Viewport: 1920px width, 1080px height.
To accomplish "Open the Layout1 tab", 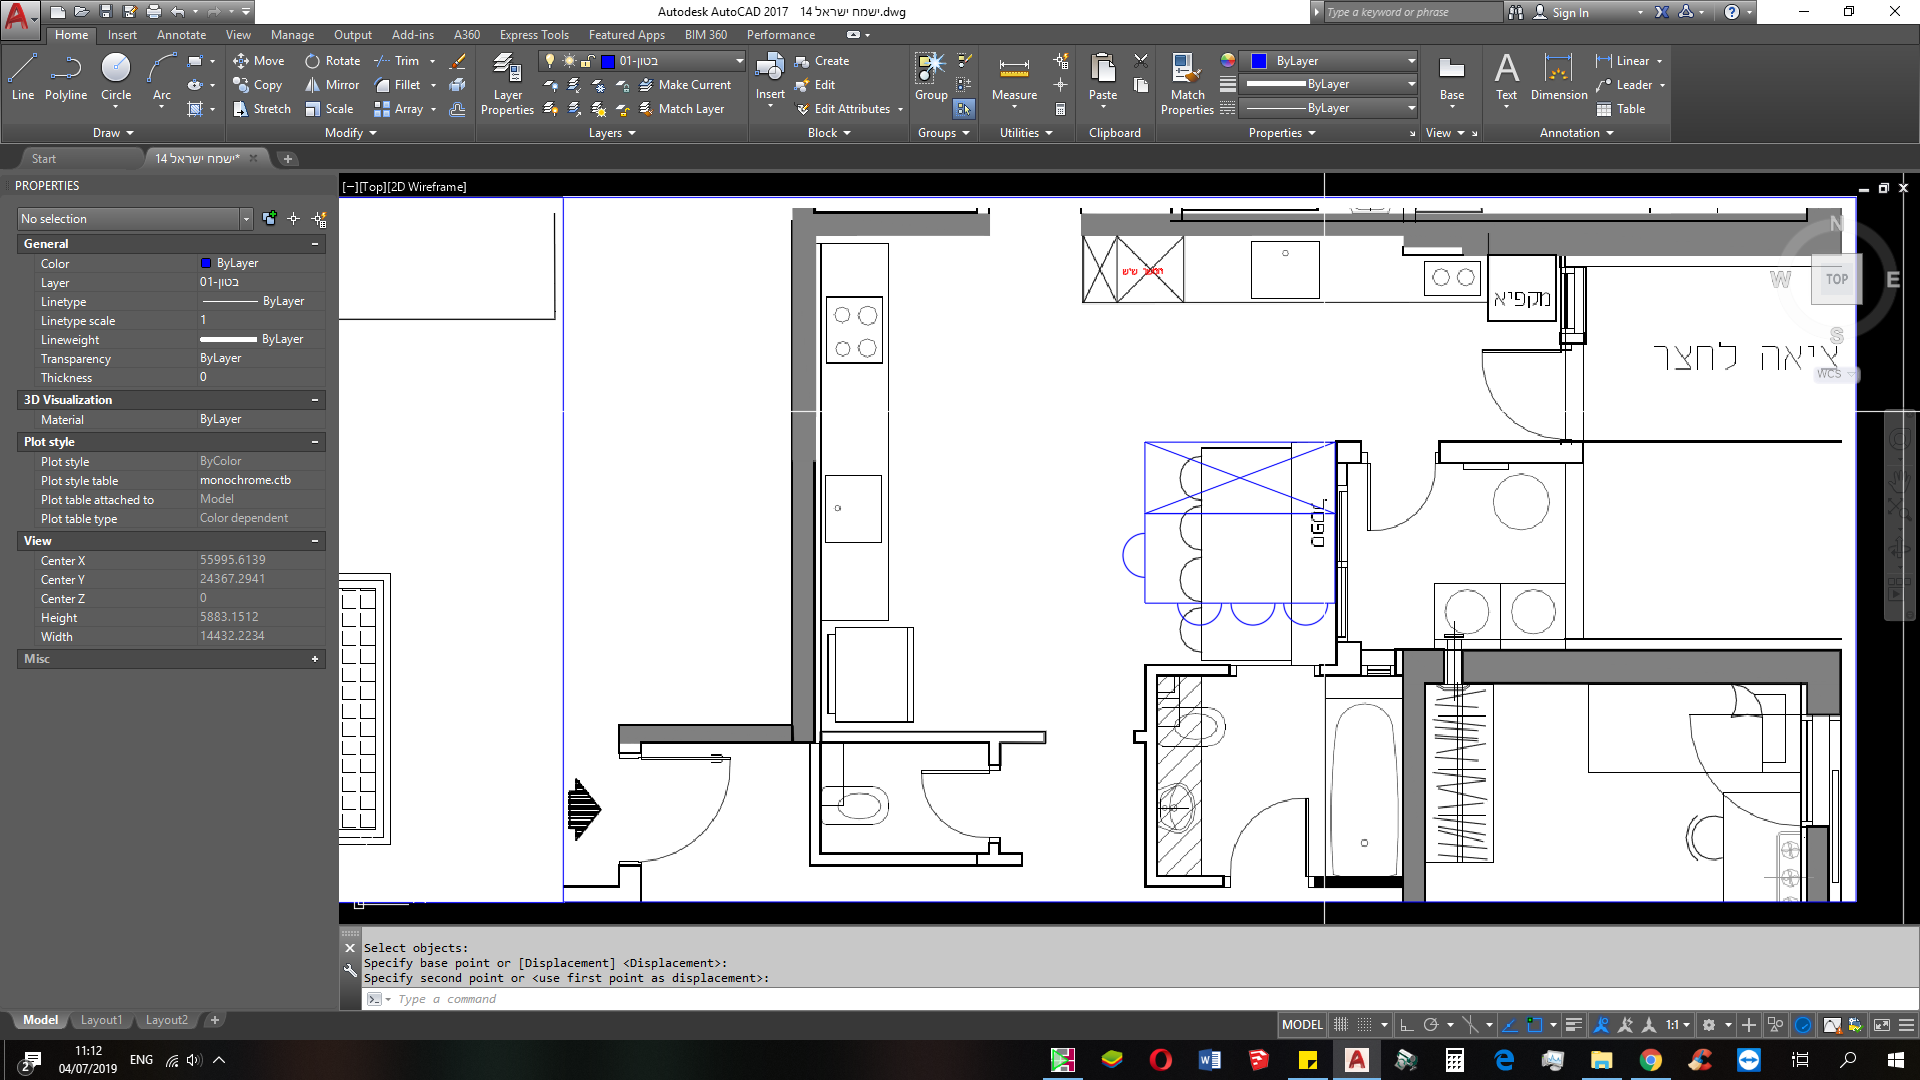I will click(101, 1019).
